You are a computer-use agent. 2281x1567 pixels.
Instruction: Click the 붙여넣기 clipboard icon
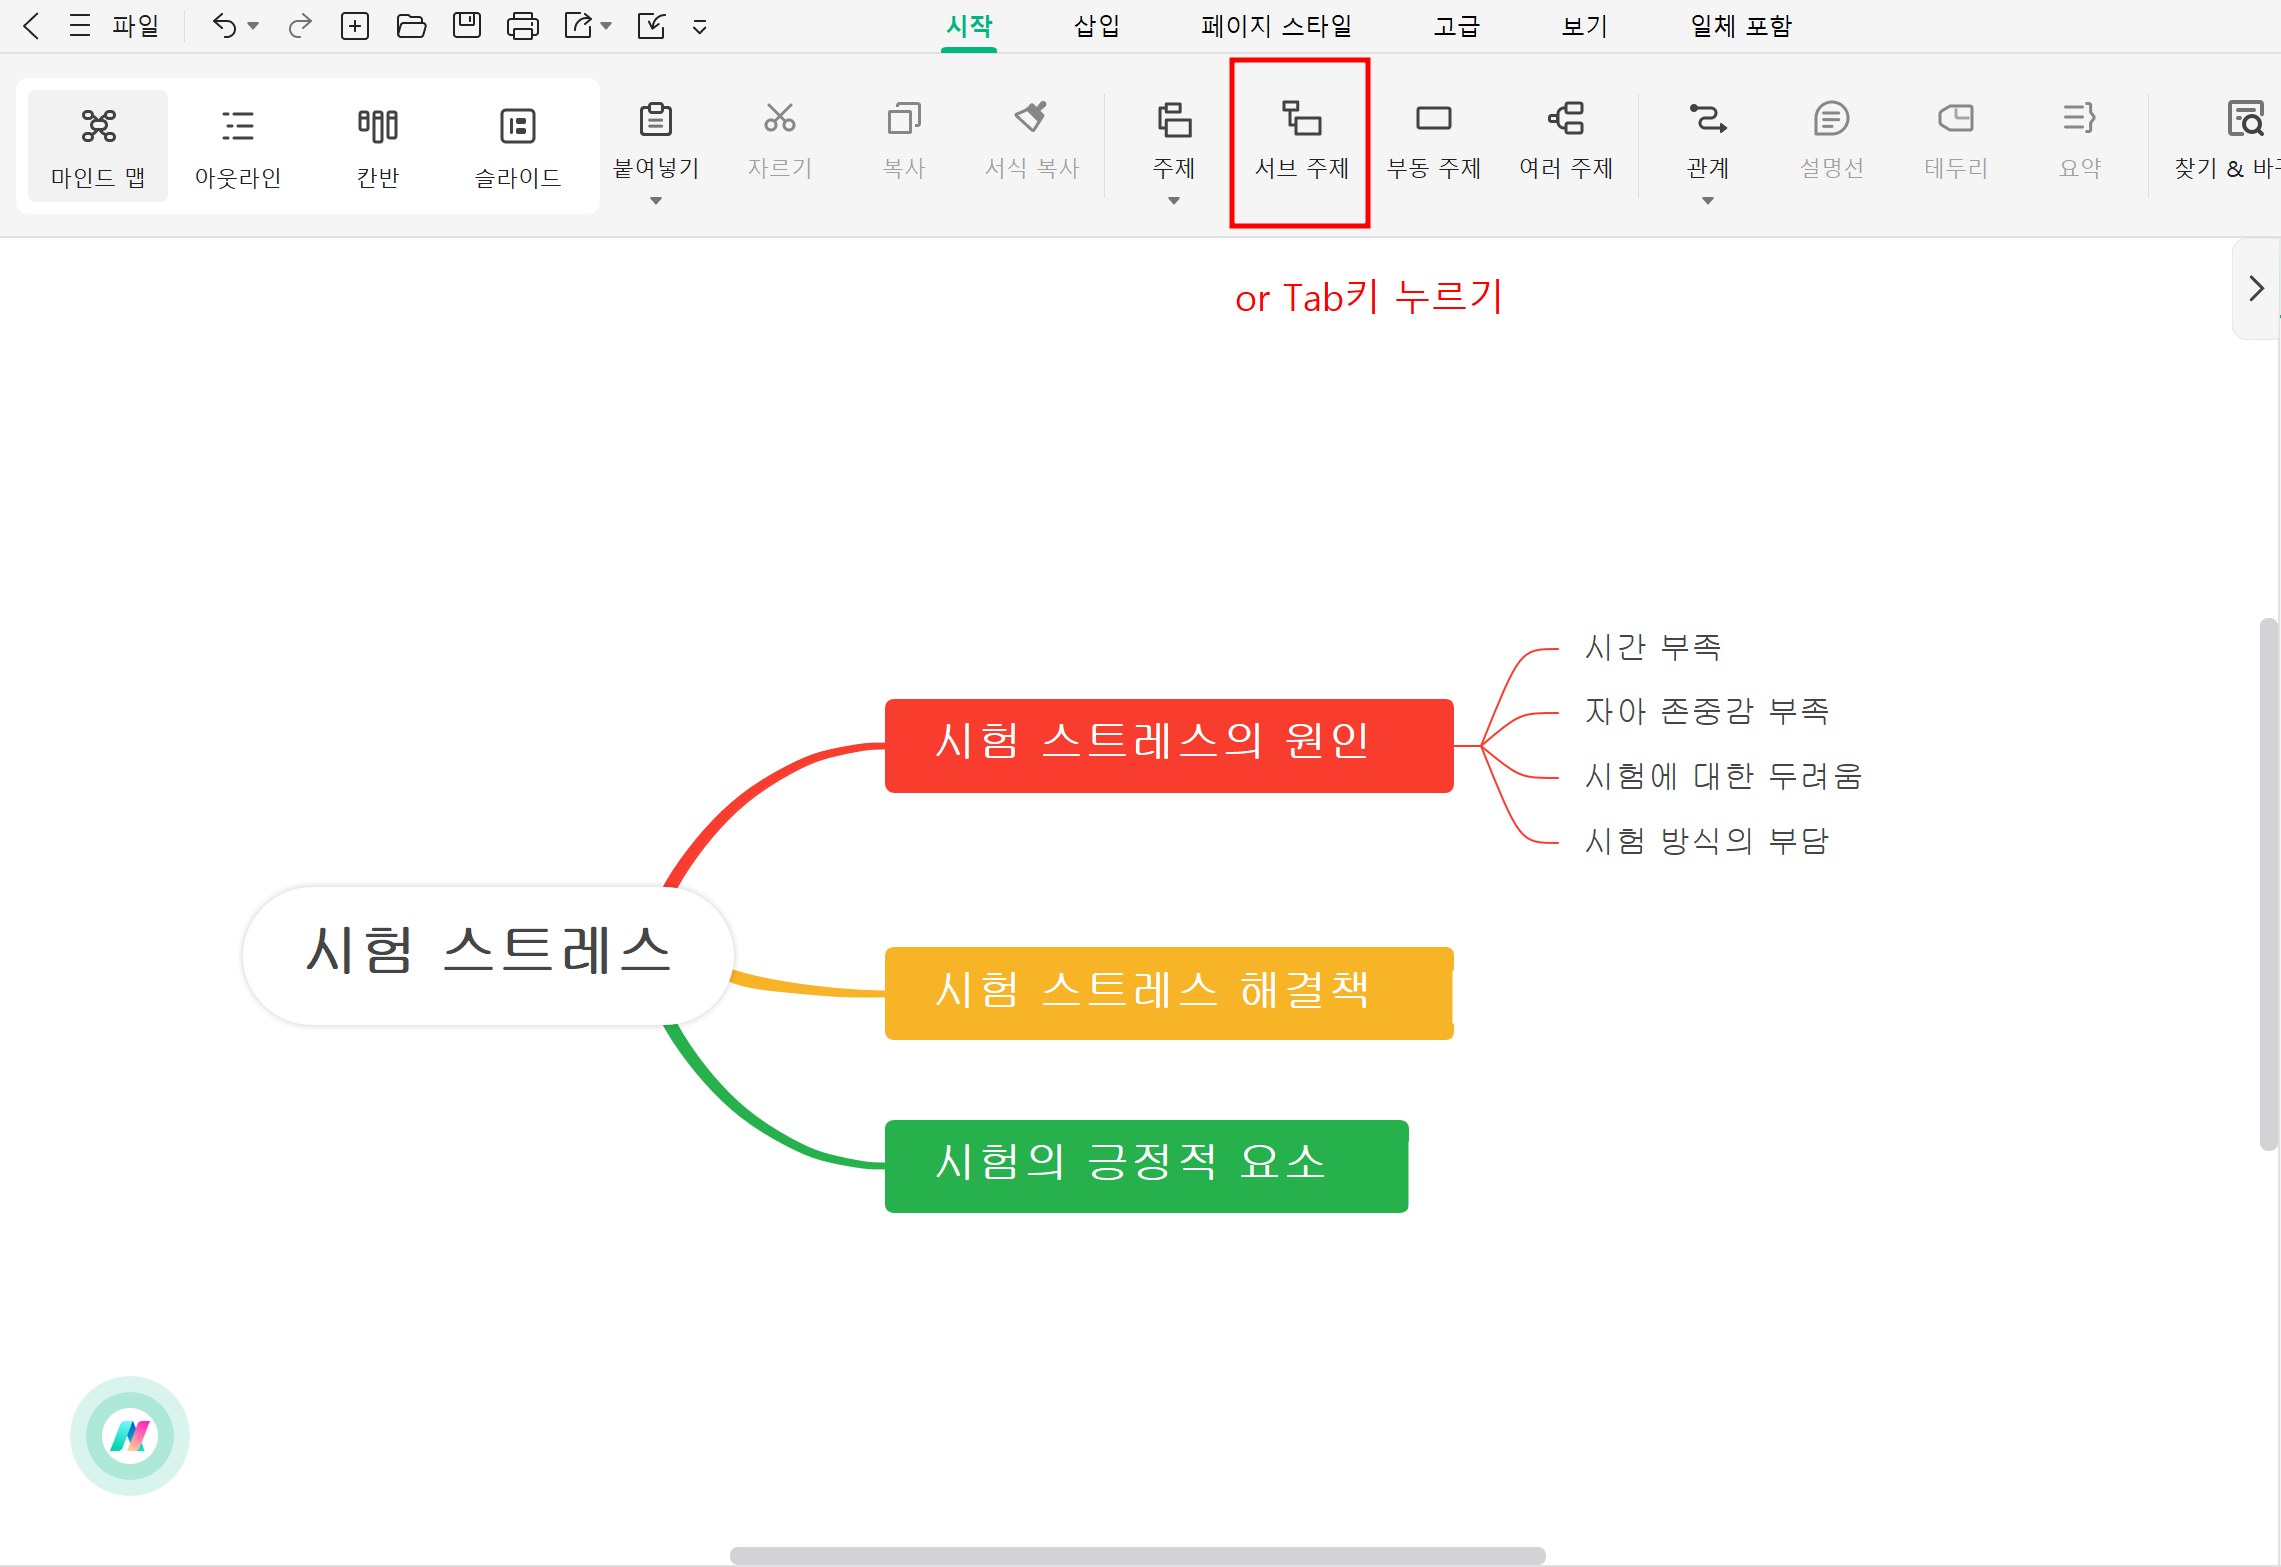point(656,120)
